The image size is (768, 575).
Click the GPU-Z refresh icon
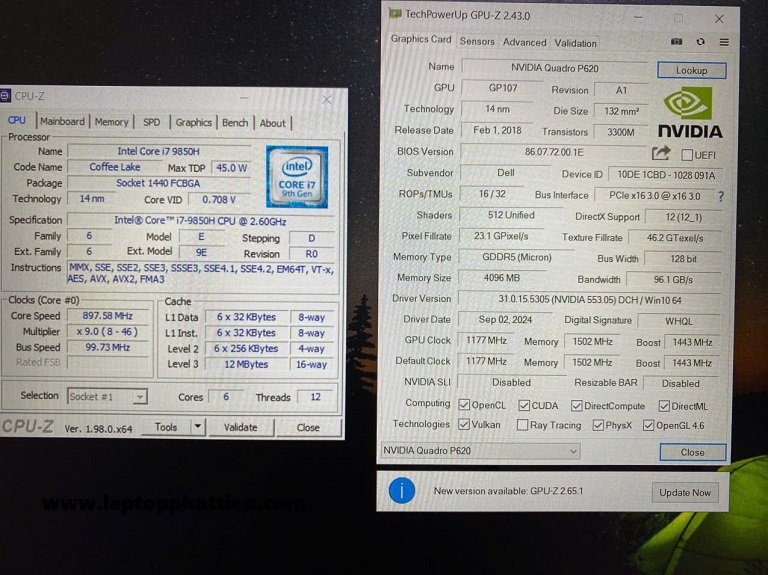coord(700,42)
